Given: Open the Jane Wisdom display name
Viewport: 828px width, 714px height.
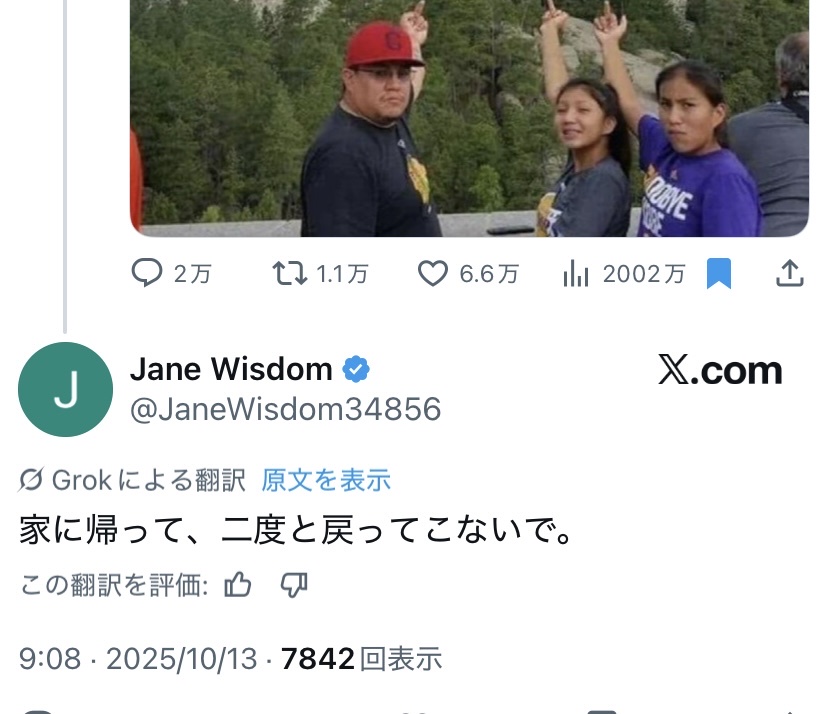Looking at the screenshot, I should click(231, 369).
